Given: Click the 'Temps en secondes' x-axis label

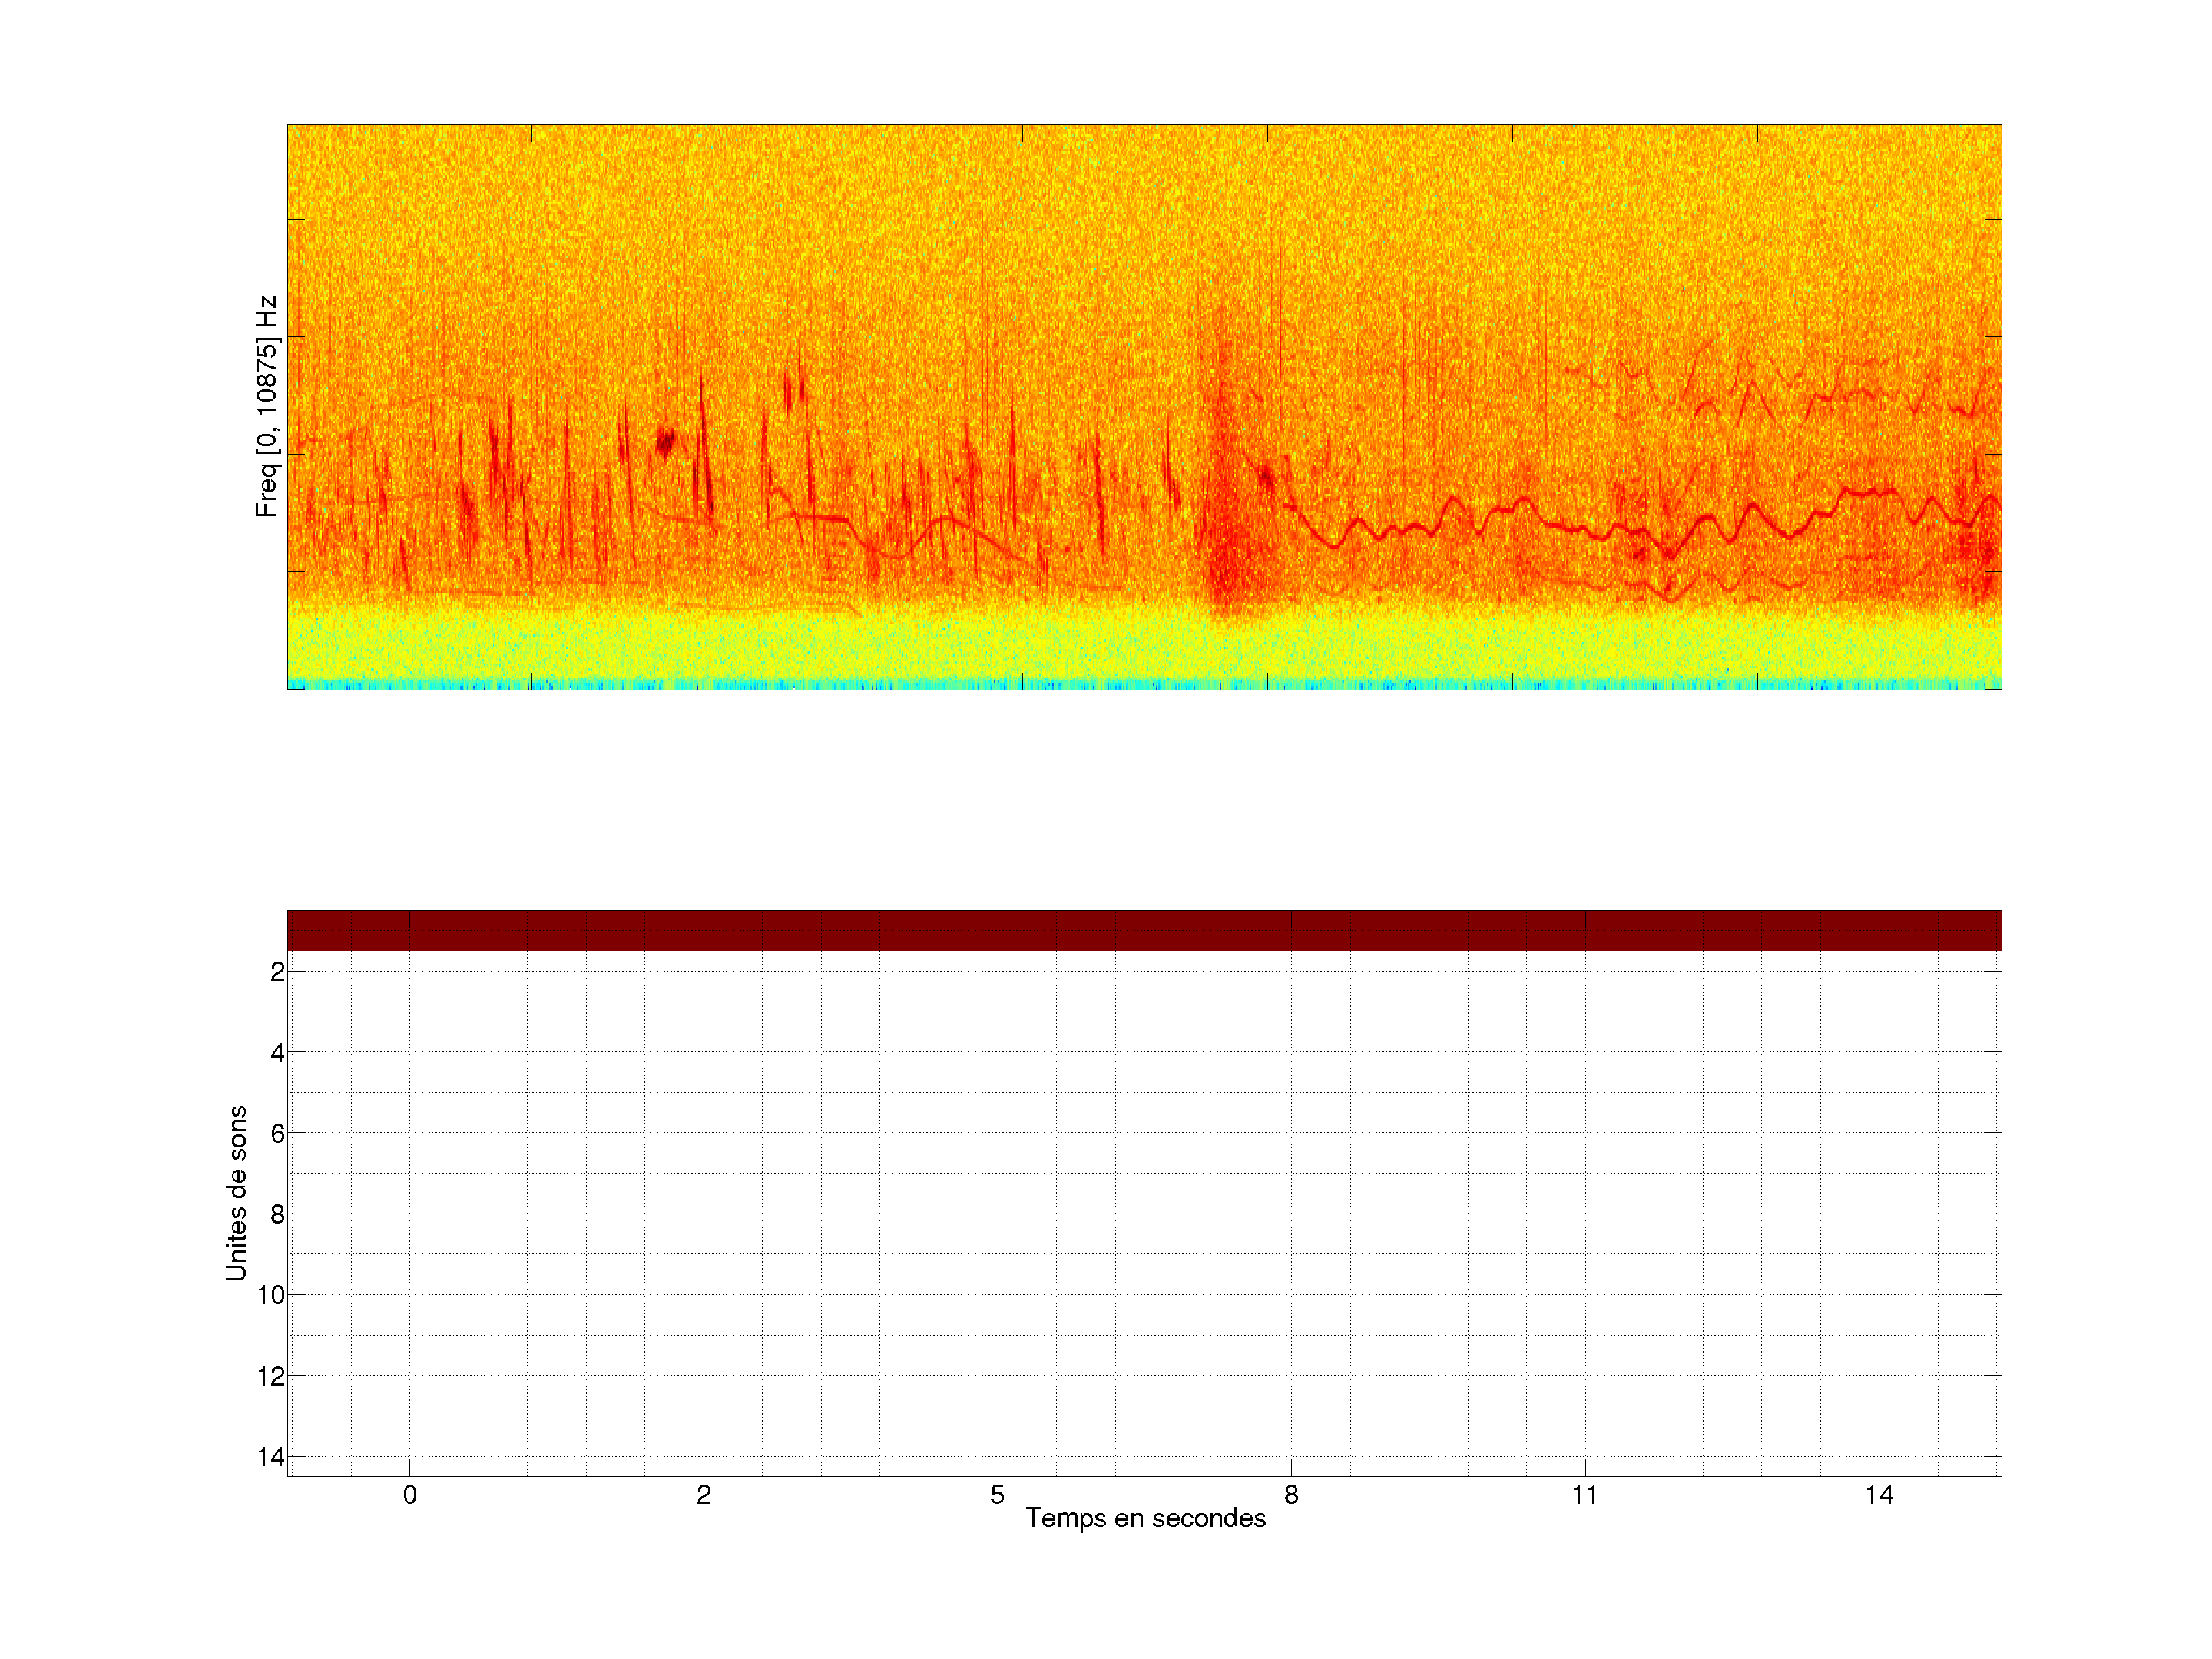Looking at the screenshot, I should click(1145, 1518).
